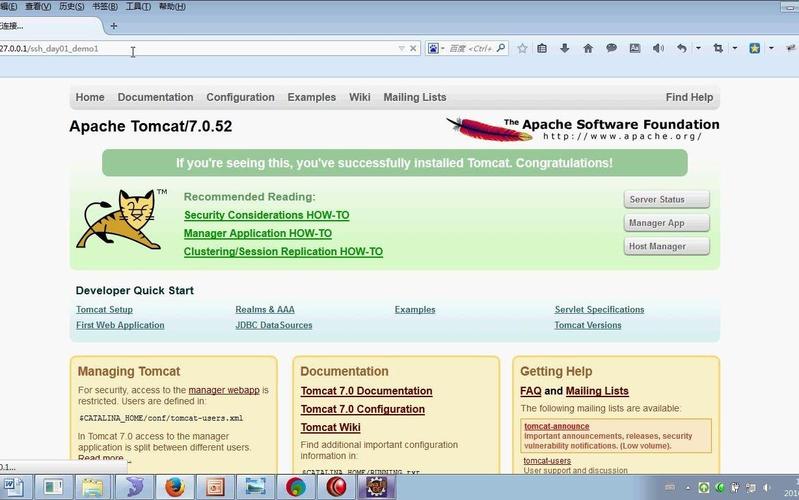The image size is (799, 500).
Task: Open the Help (帮助) menu
Action: tap(172, 7)
